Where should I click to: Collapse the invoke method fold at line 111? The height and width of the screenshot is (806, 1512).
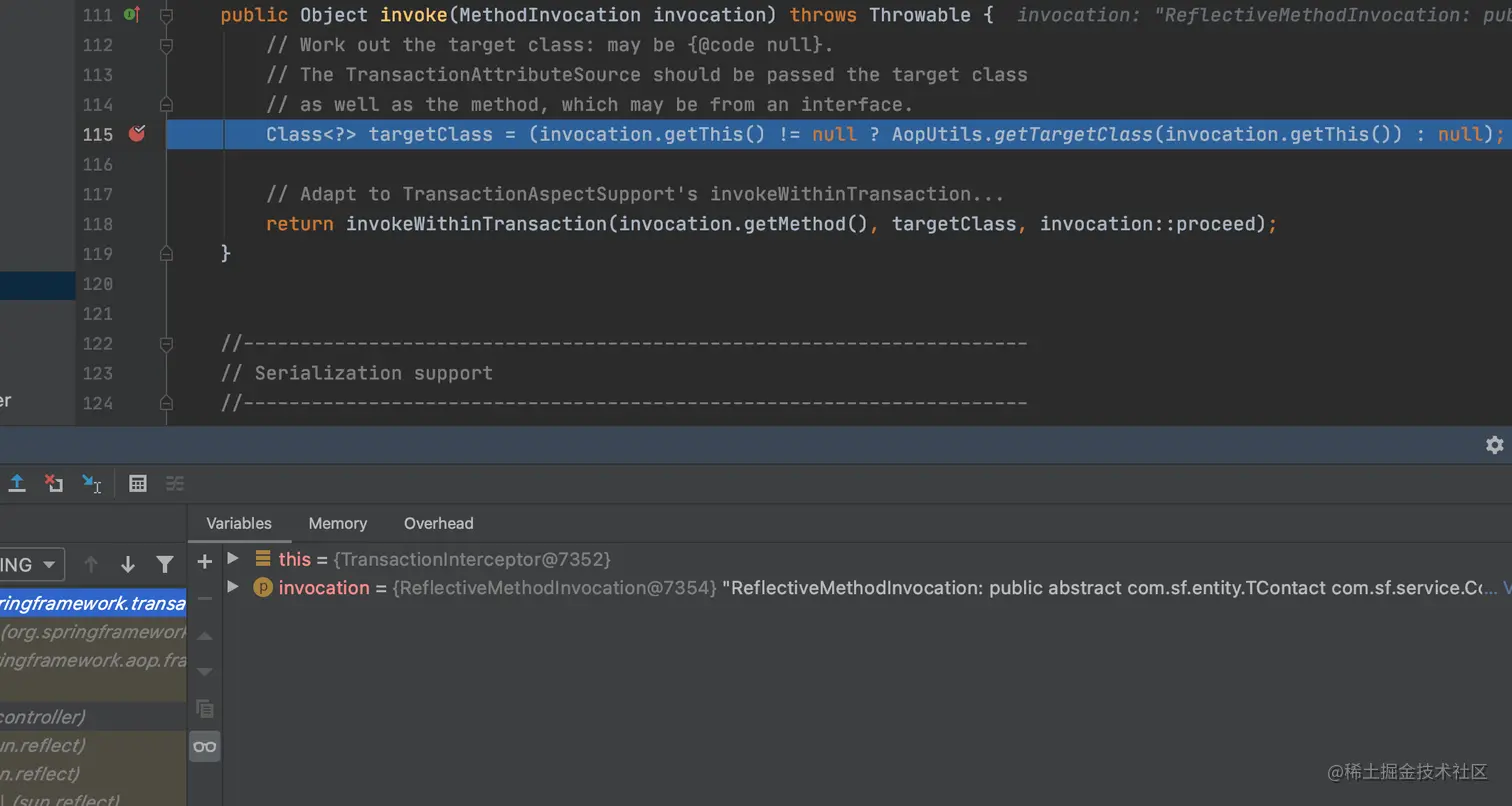pos(167,15)
